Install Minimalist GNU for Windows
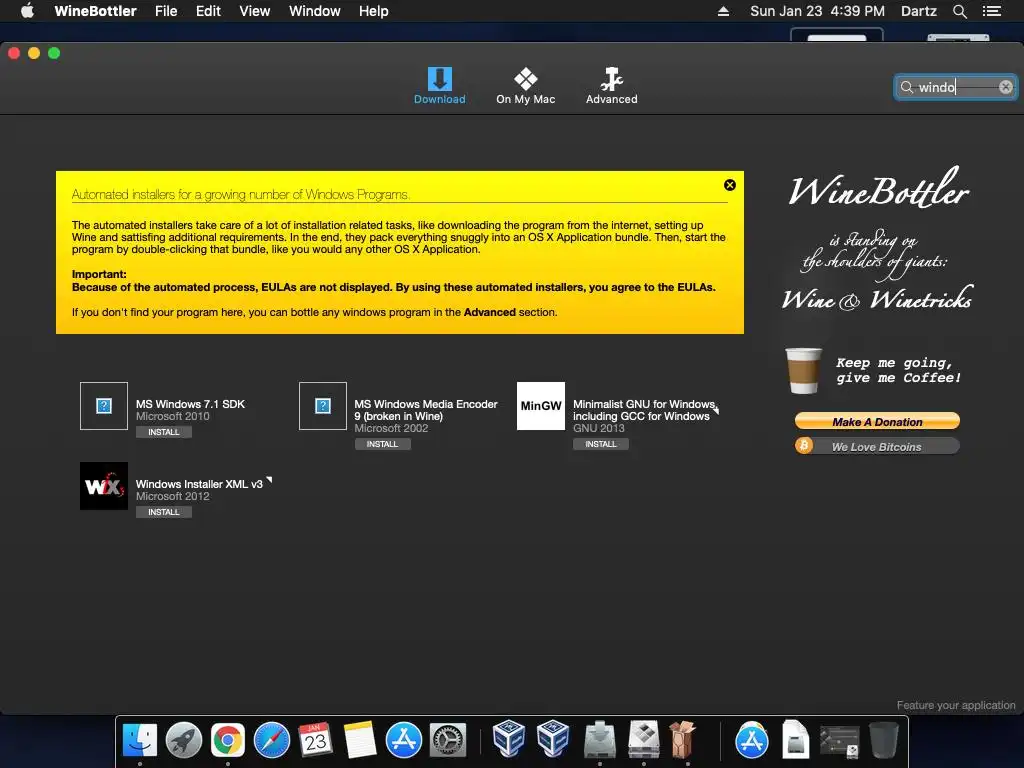This screenshot has height=768, width=1024. 601,444
